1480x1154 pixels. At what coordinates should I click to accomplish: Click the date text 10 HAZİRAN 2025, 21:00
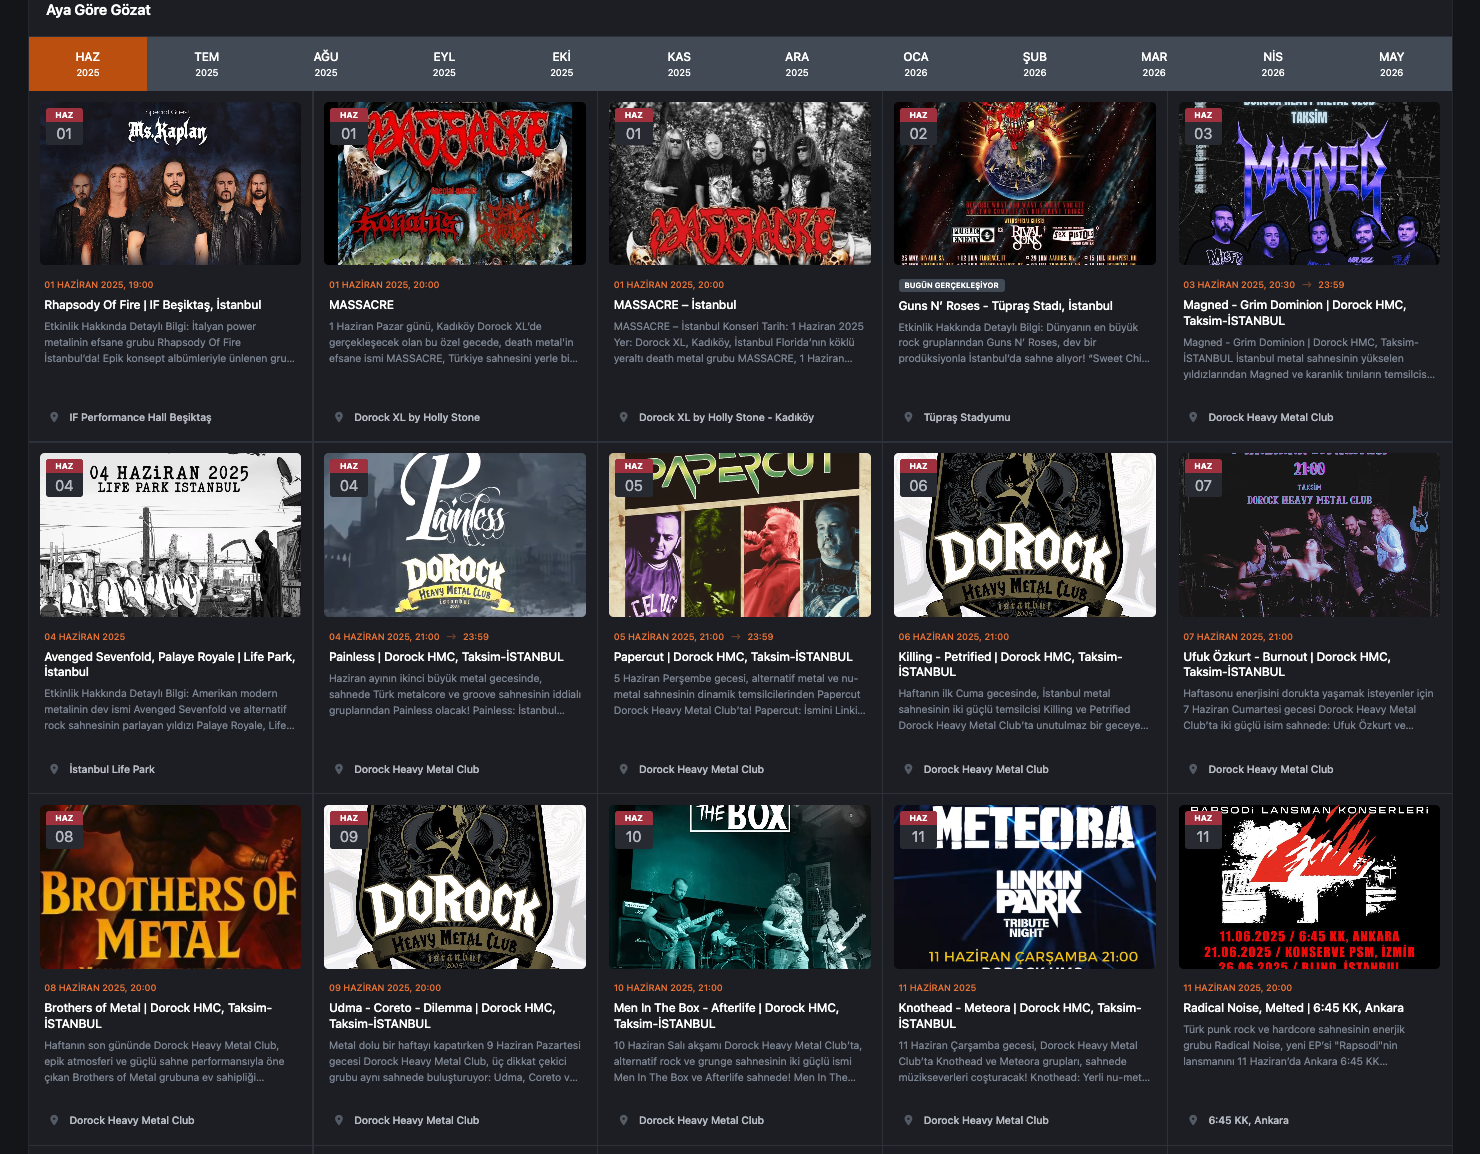(668, 988)
